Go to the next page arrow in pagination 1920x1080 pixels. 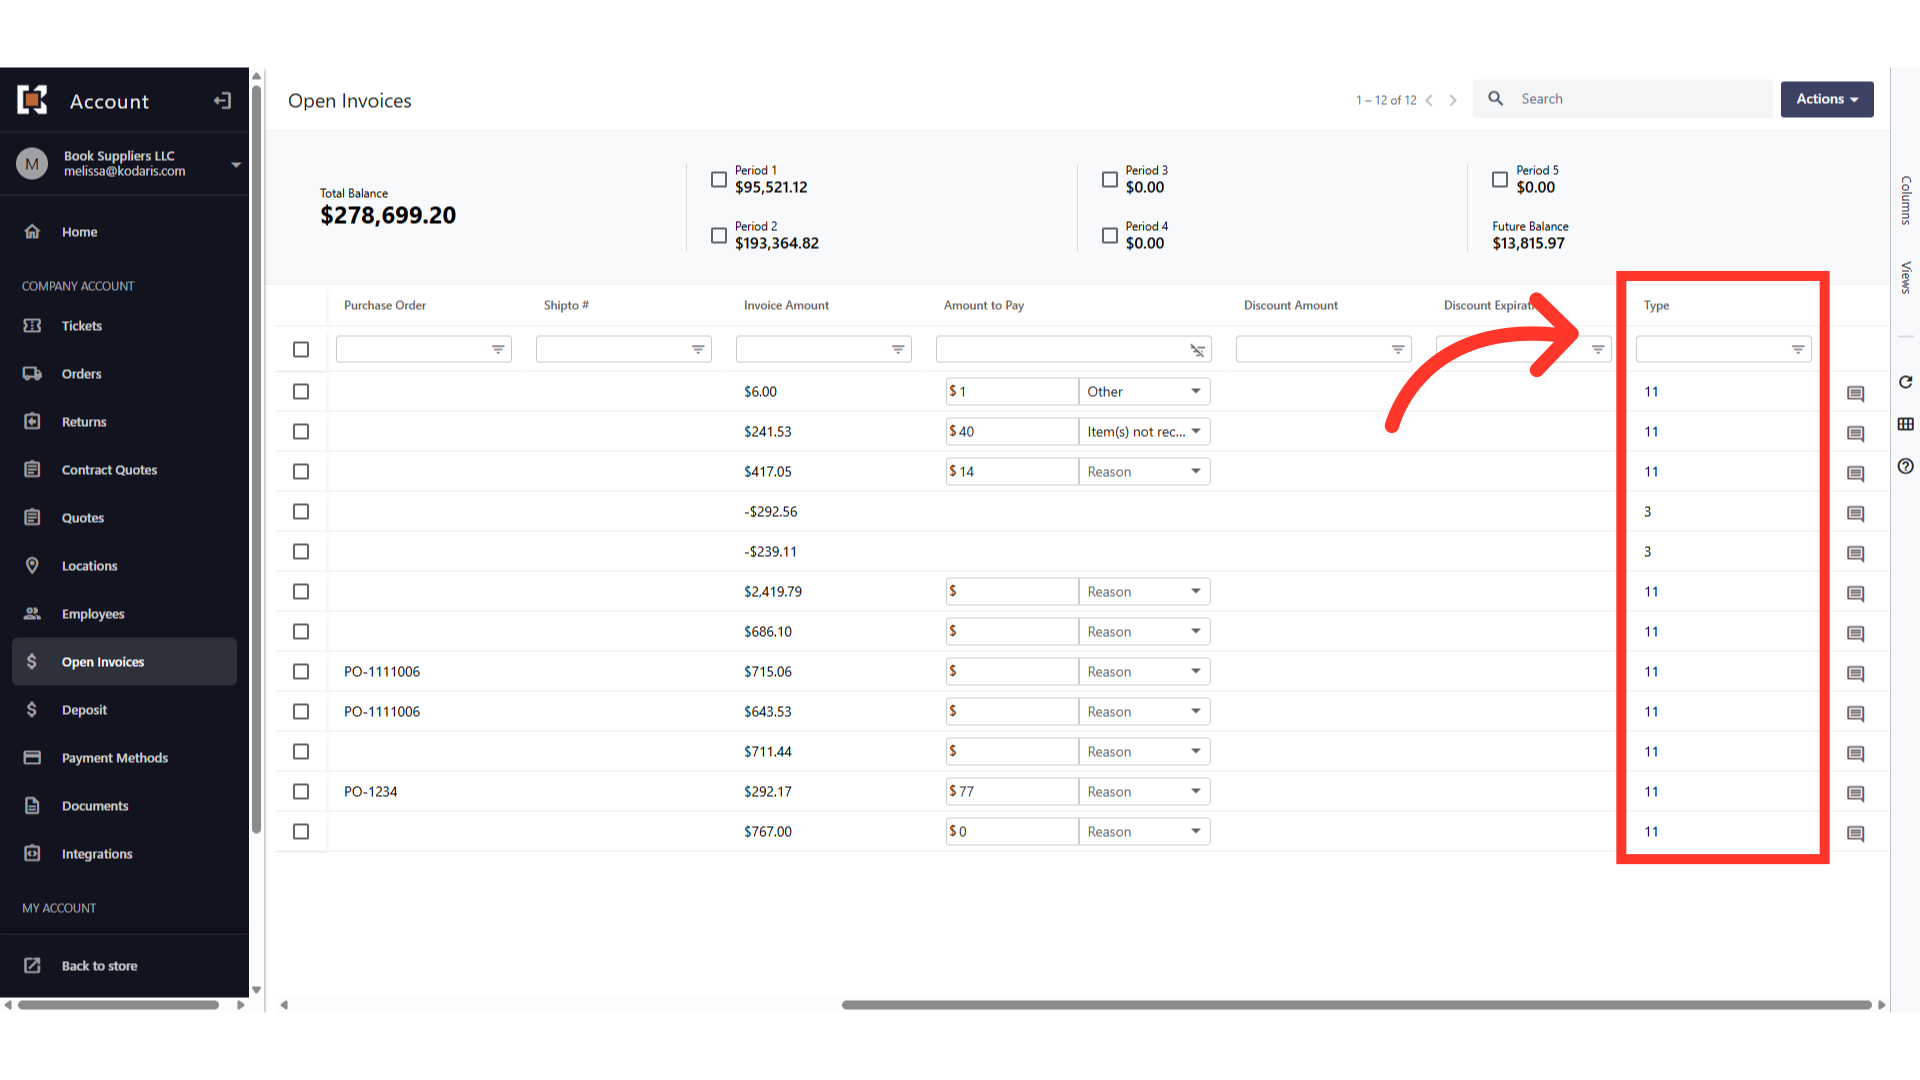tap(1453, 100)
